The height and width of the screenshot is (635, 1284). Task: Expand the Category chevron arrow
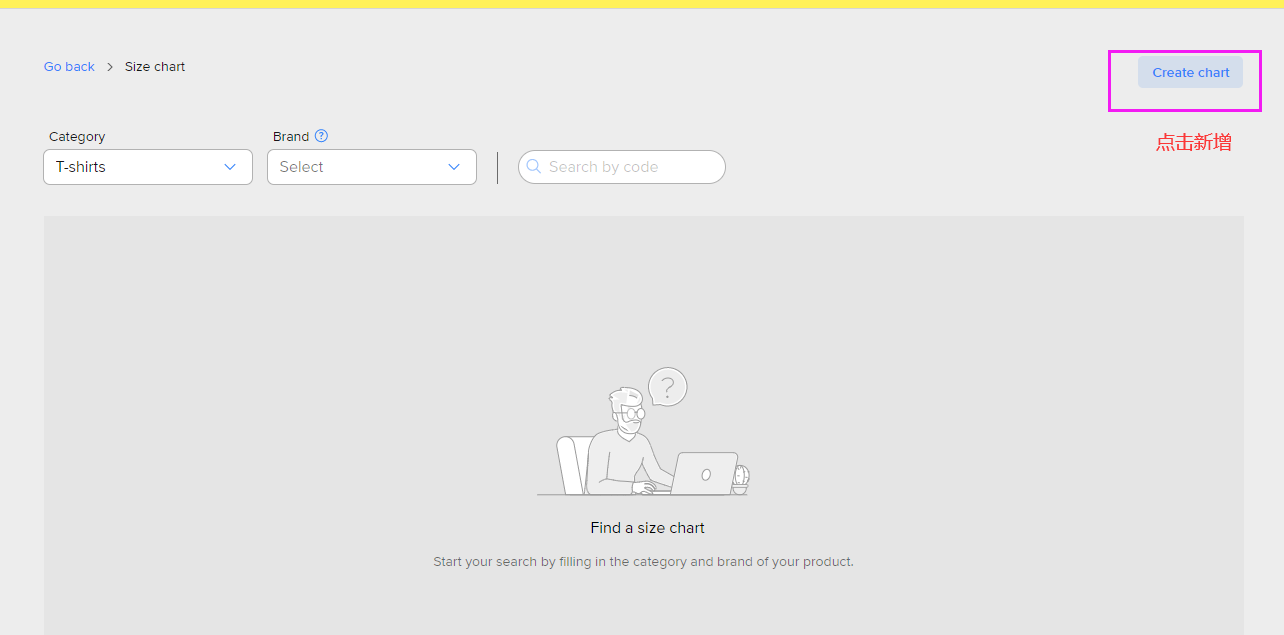click(230, 167)
